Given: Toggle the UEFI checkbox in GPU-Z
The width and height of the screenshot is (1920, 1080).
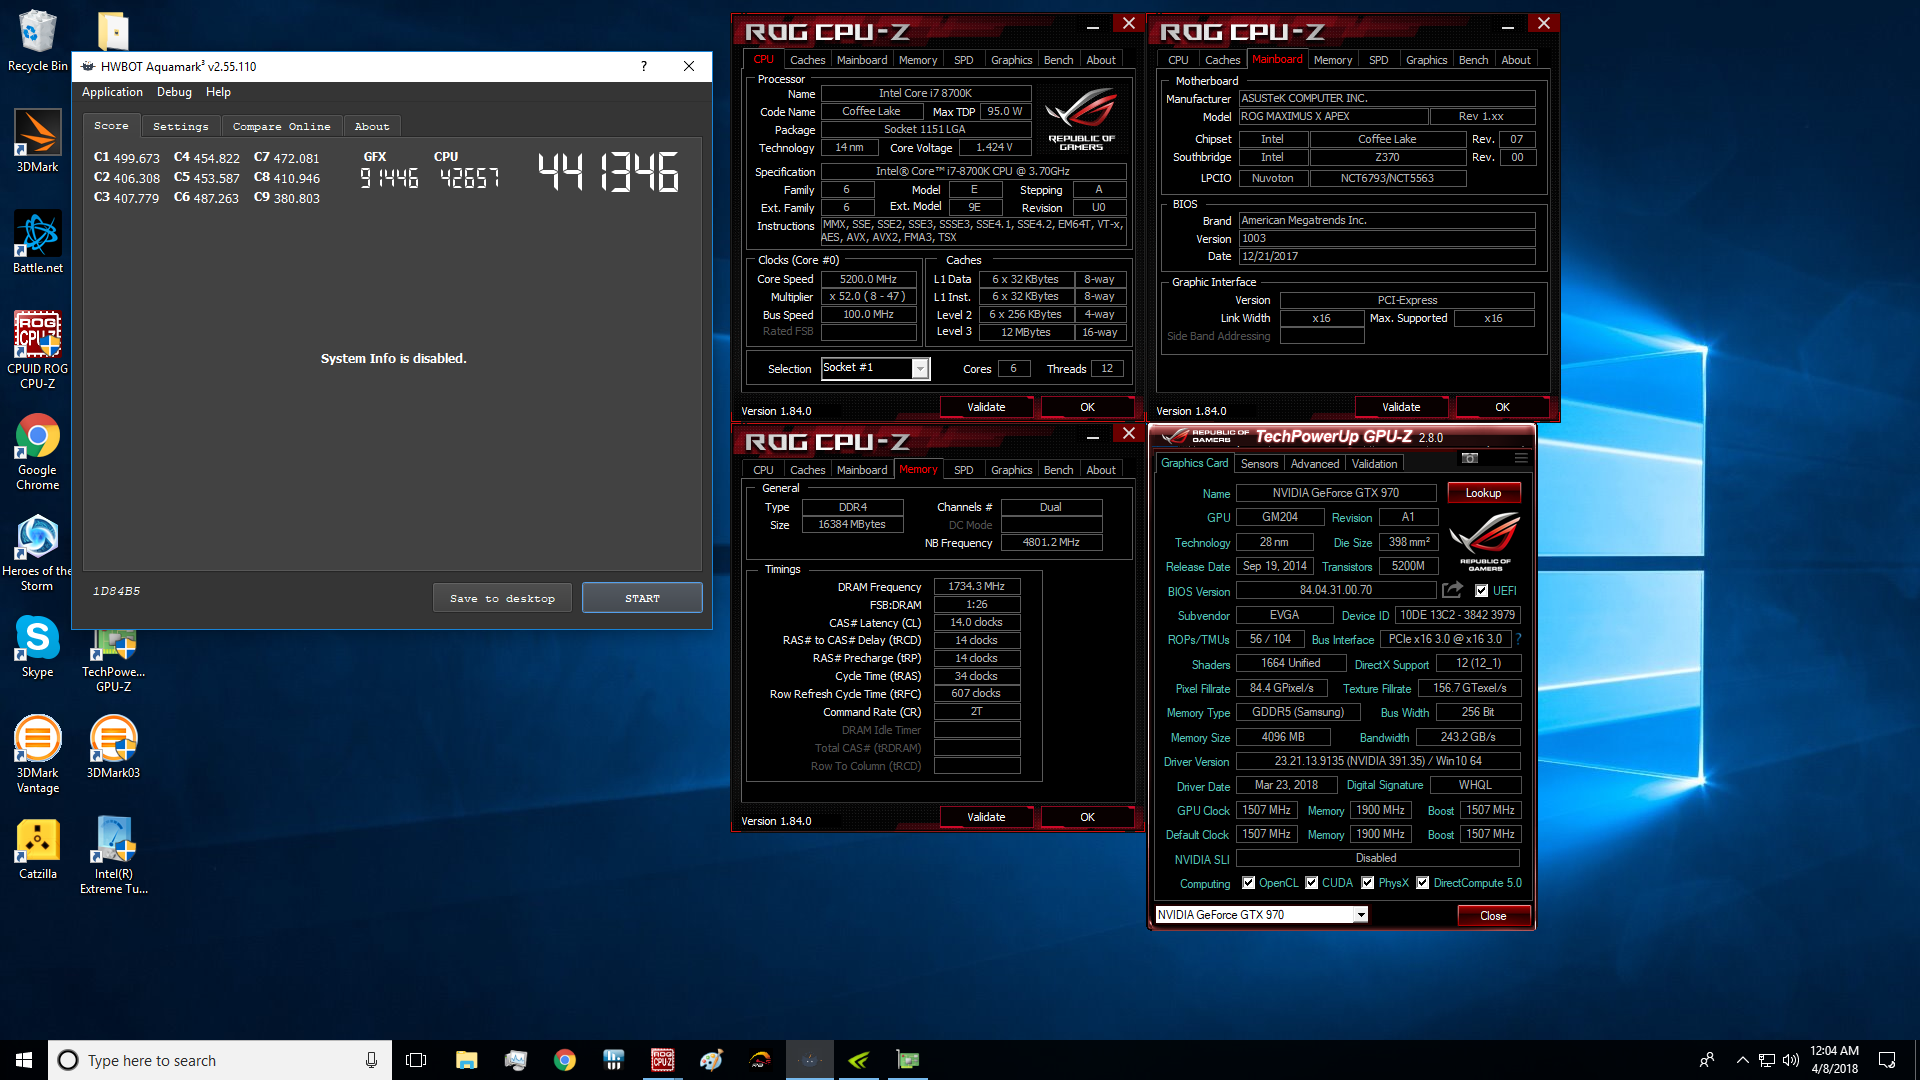Looking at the screenshot, I should coord(1481,591).
